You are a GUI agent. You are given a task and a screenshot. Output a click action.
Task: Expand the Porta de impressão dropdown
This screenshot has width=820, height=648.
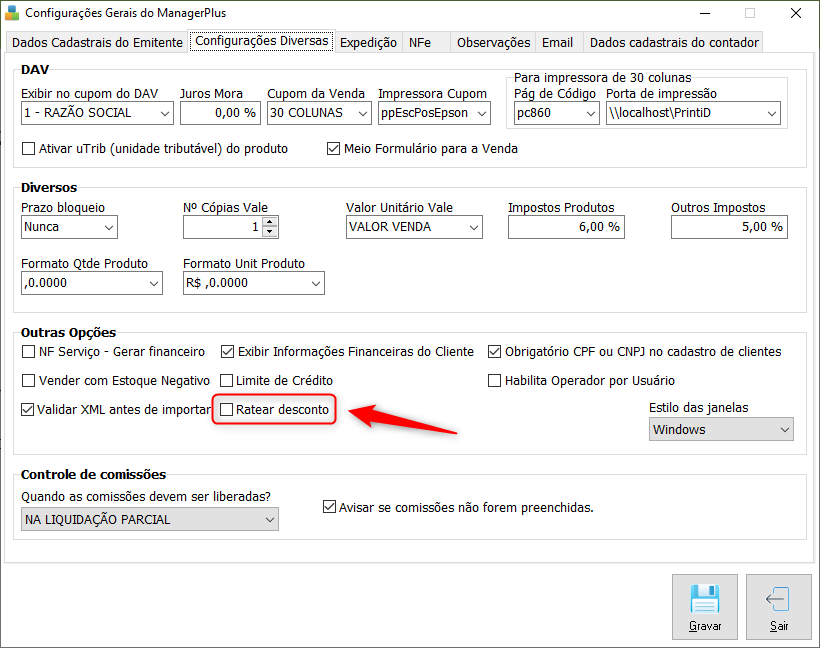[x=693, y=113]
